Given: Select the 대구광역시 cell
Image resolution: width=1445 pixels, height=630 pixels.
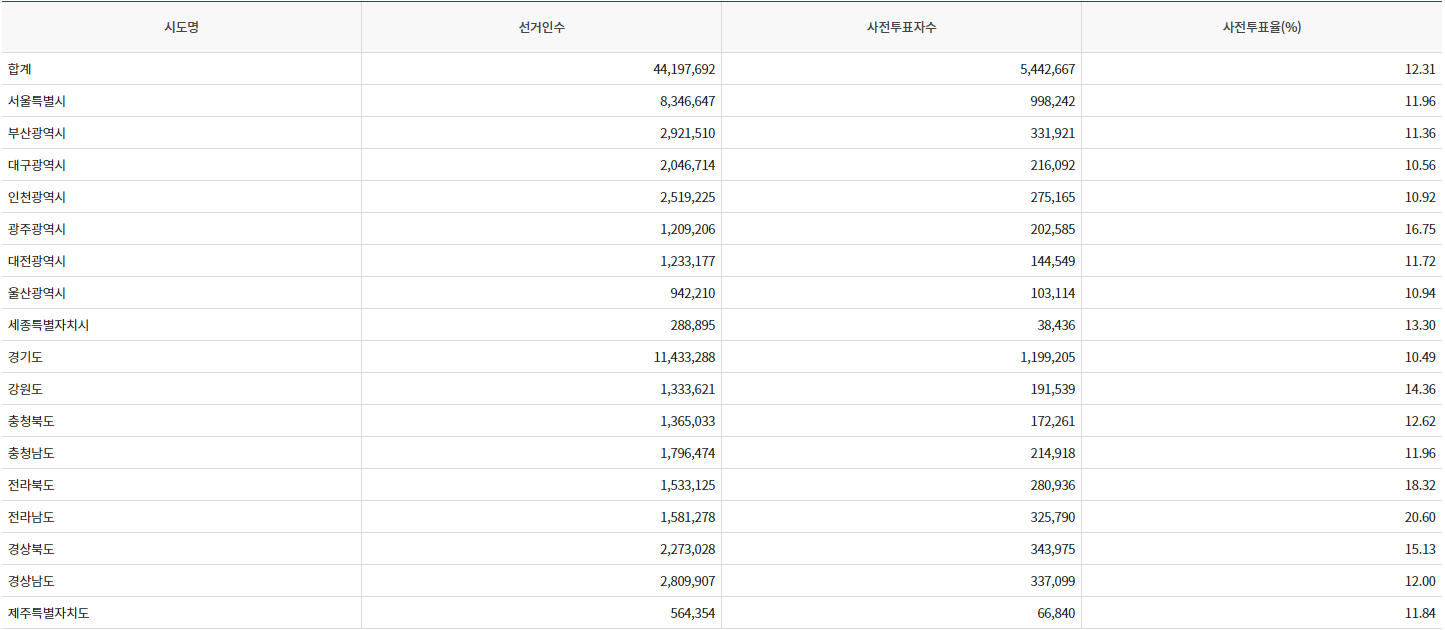Looking at the screenshot, I should tap(37, 165).
